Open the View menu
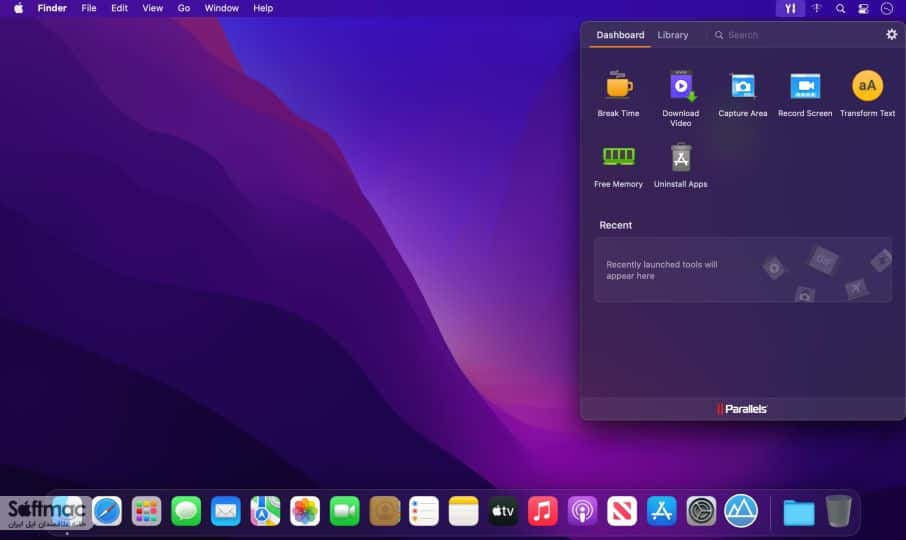906x540 pixels. 153,8
